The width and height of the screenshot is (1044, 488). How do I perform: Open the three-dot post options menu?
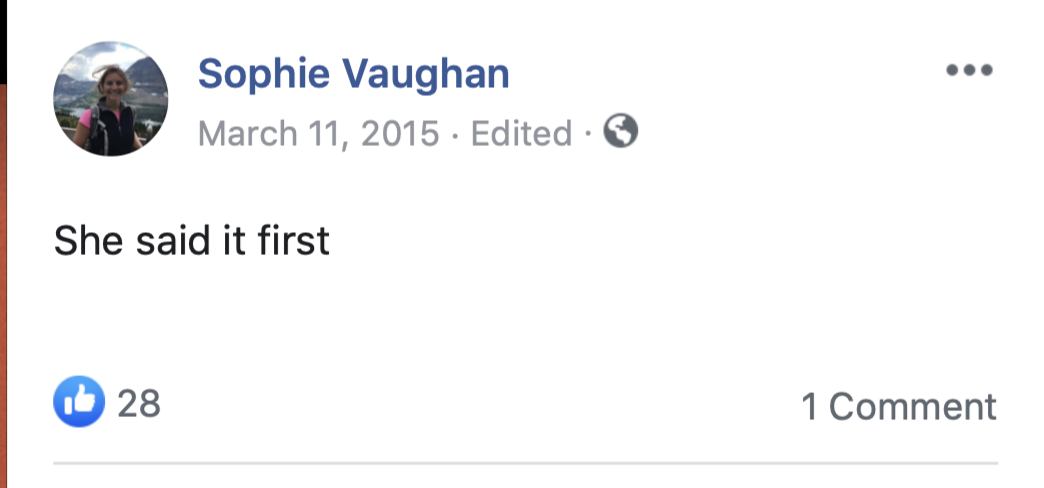(x=969, y=70)
